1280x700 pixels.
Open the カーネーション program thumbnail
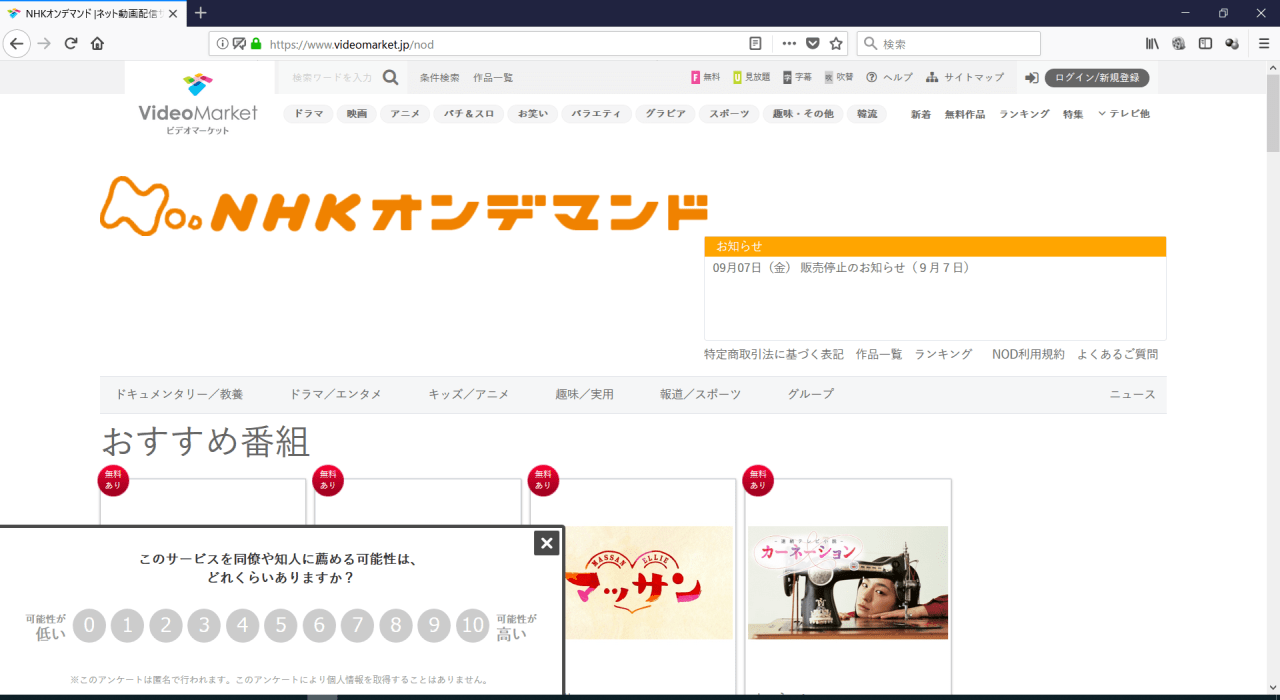848,583
